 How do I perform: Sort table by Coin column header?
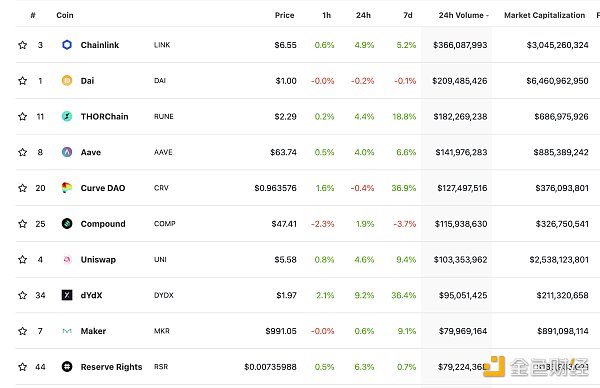pos(65,15)
